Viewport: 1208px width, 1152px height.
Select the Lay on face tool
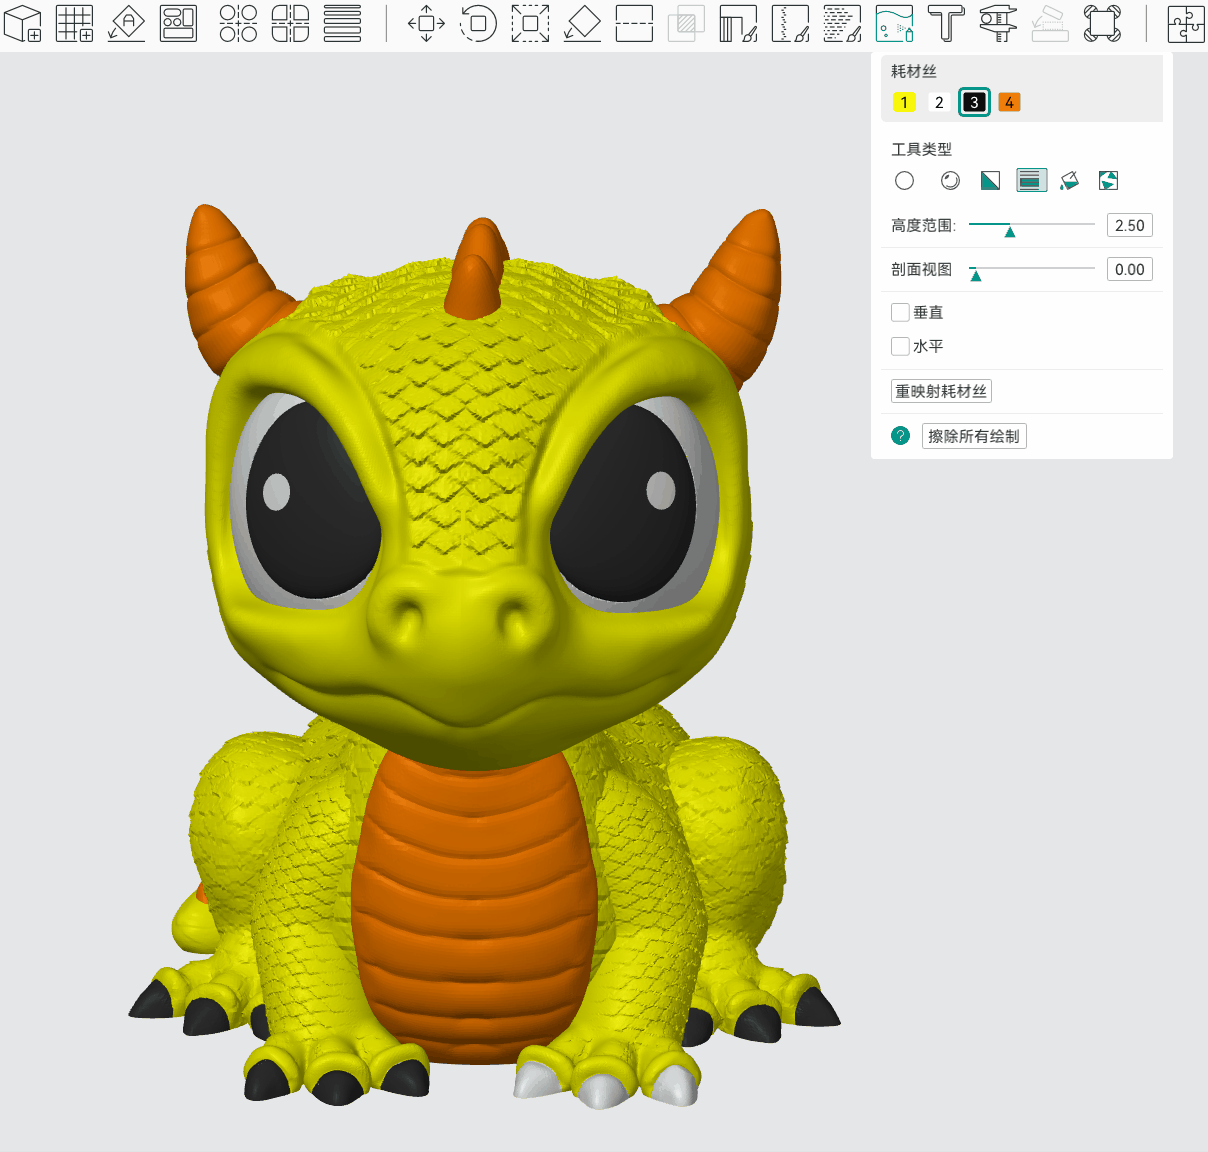pyautogui.click(x=582, y=23)
